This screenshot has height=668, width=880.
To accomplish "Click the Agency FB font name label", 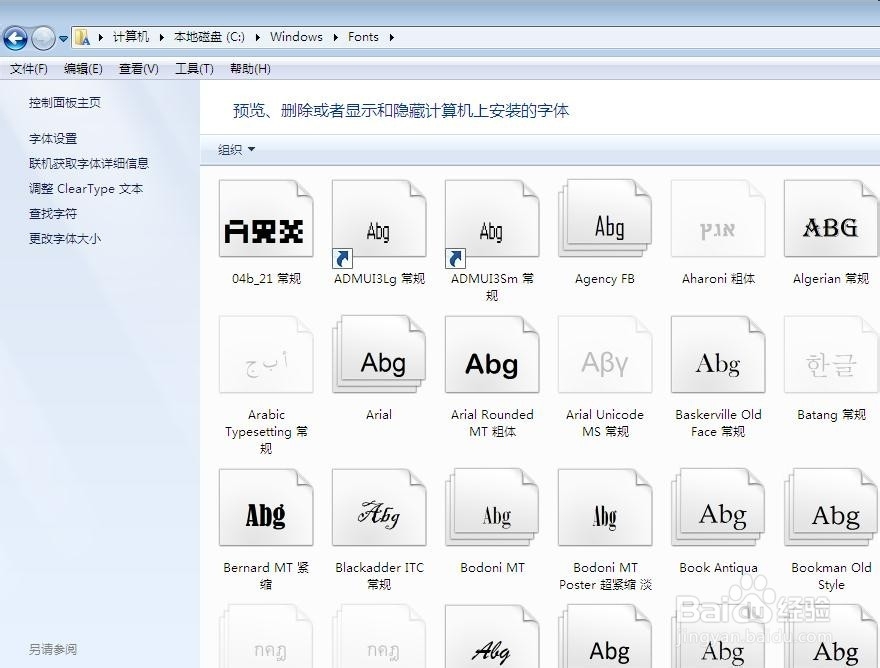I will click(605, 279).
